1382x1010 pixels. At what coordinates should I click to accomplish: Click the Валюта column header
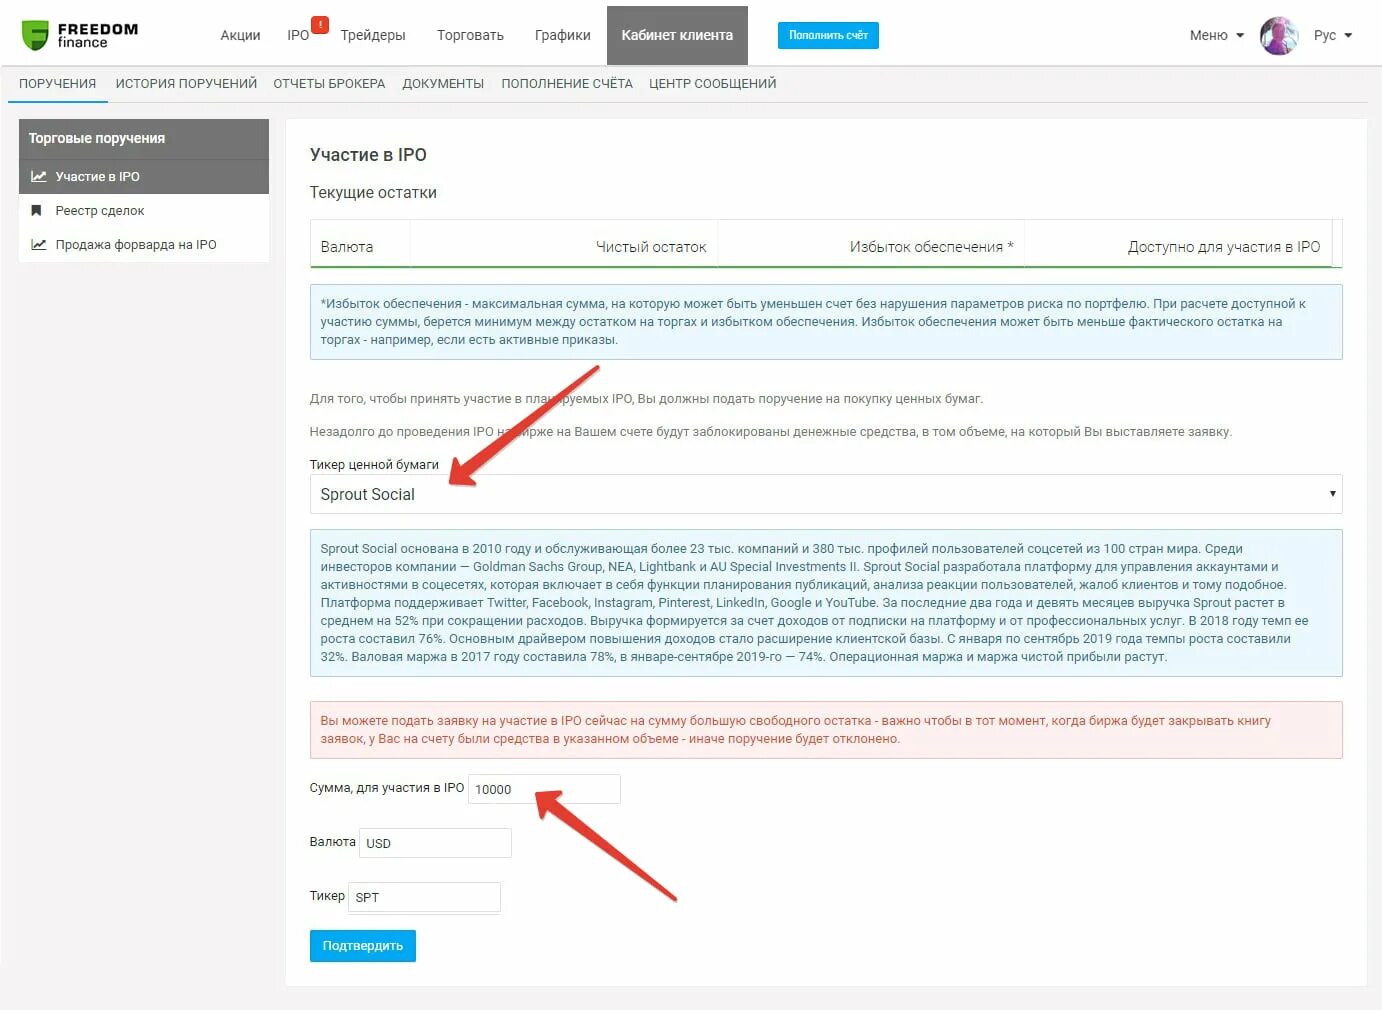tap(360, 246)
